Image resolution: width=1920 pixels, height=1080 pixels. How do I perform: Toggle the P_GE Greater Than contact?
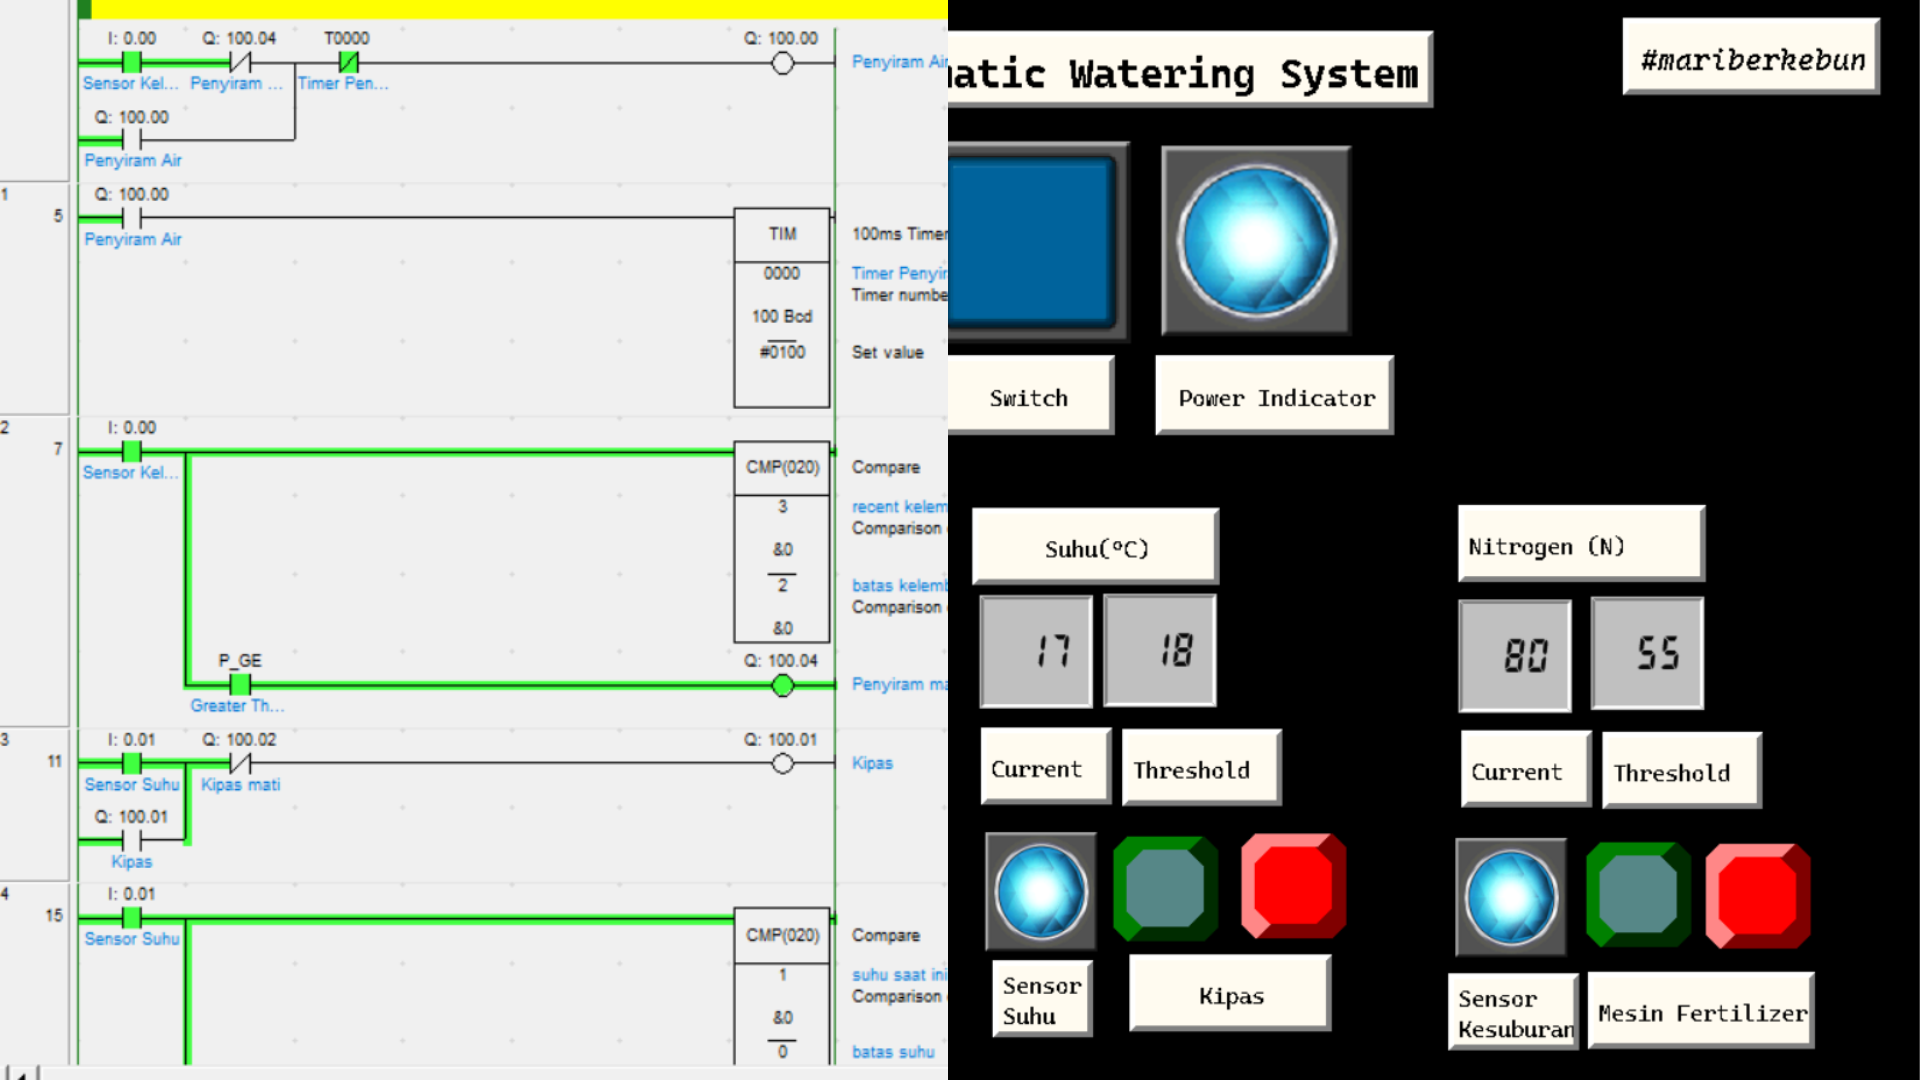coord(240,685)
